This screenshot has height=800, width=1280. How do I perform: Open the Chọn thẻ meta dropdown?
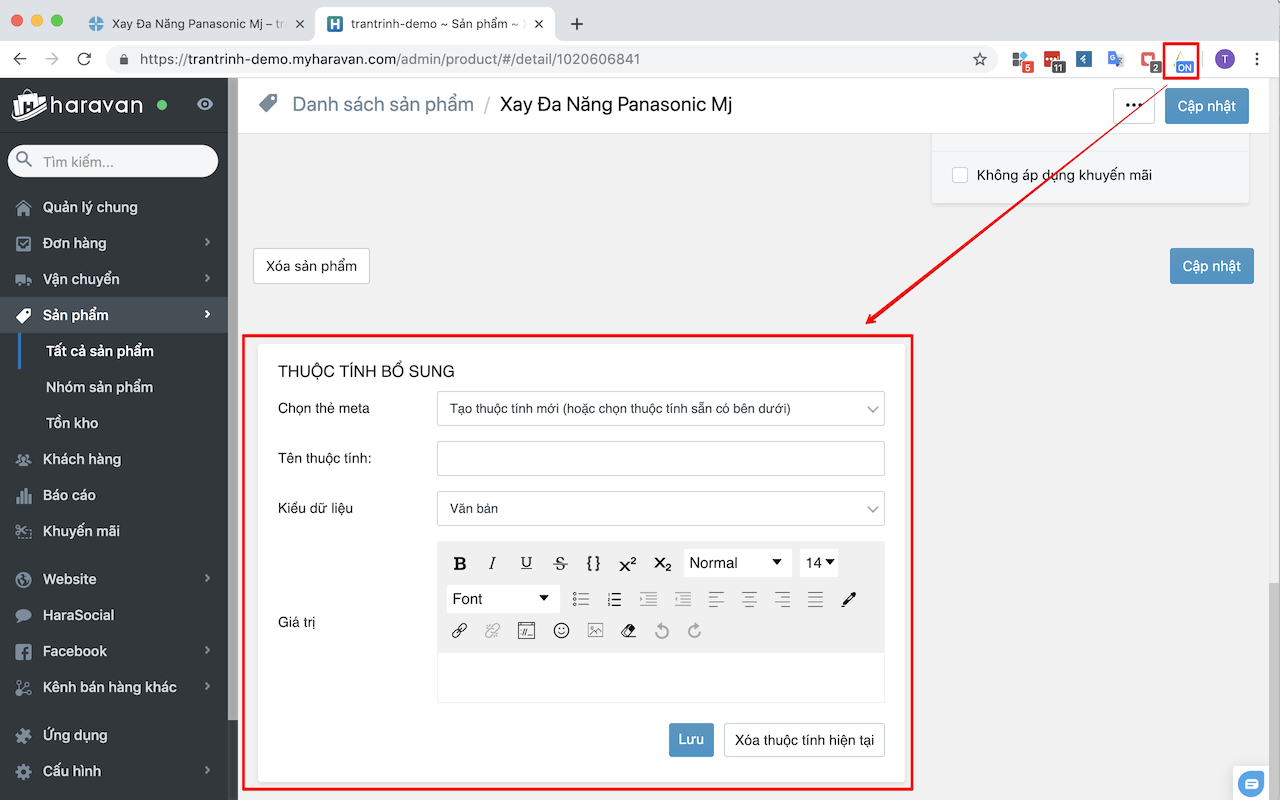(660, 408)
